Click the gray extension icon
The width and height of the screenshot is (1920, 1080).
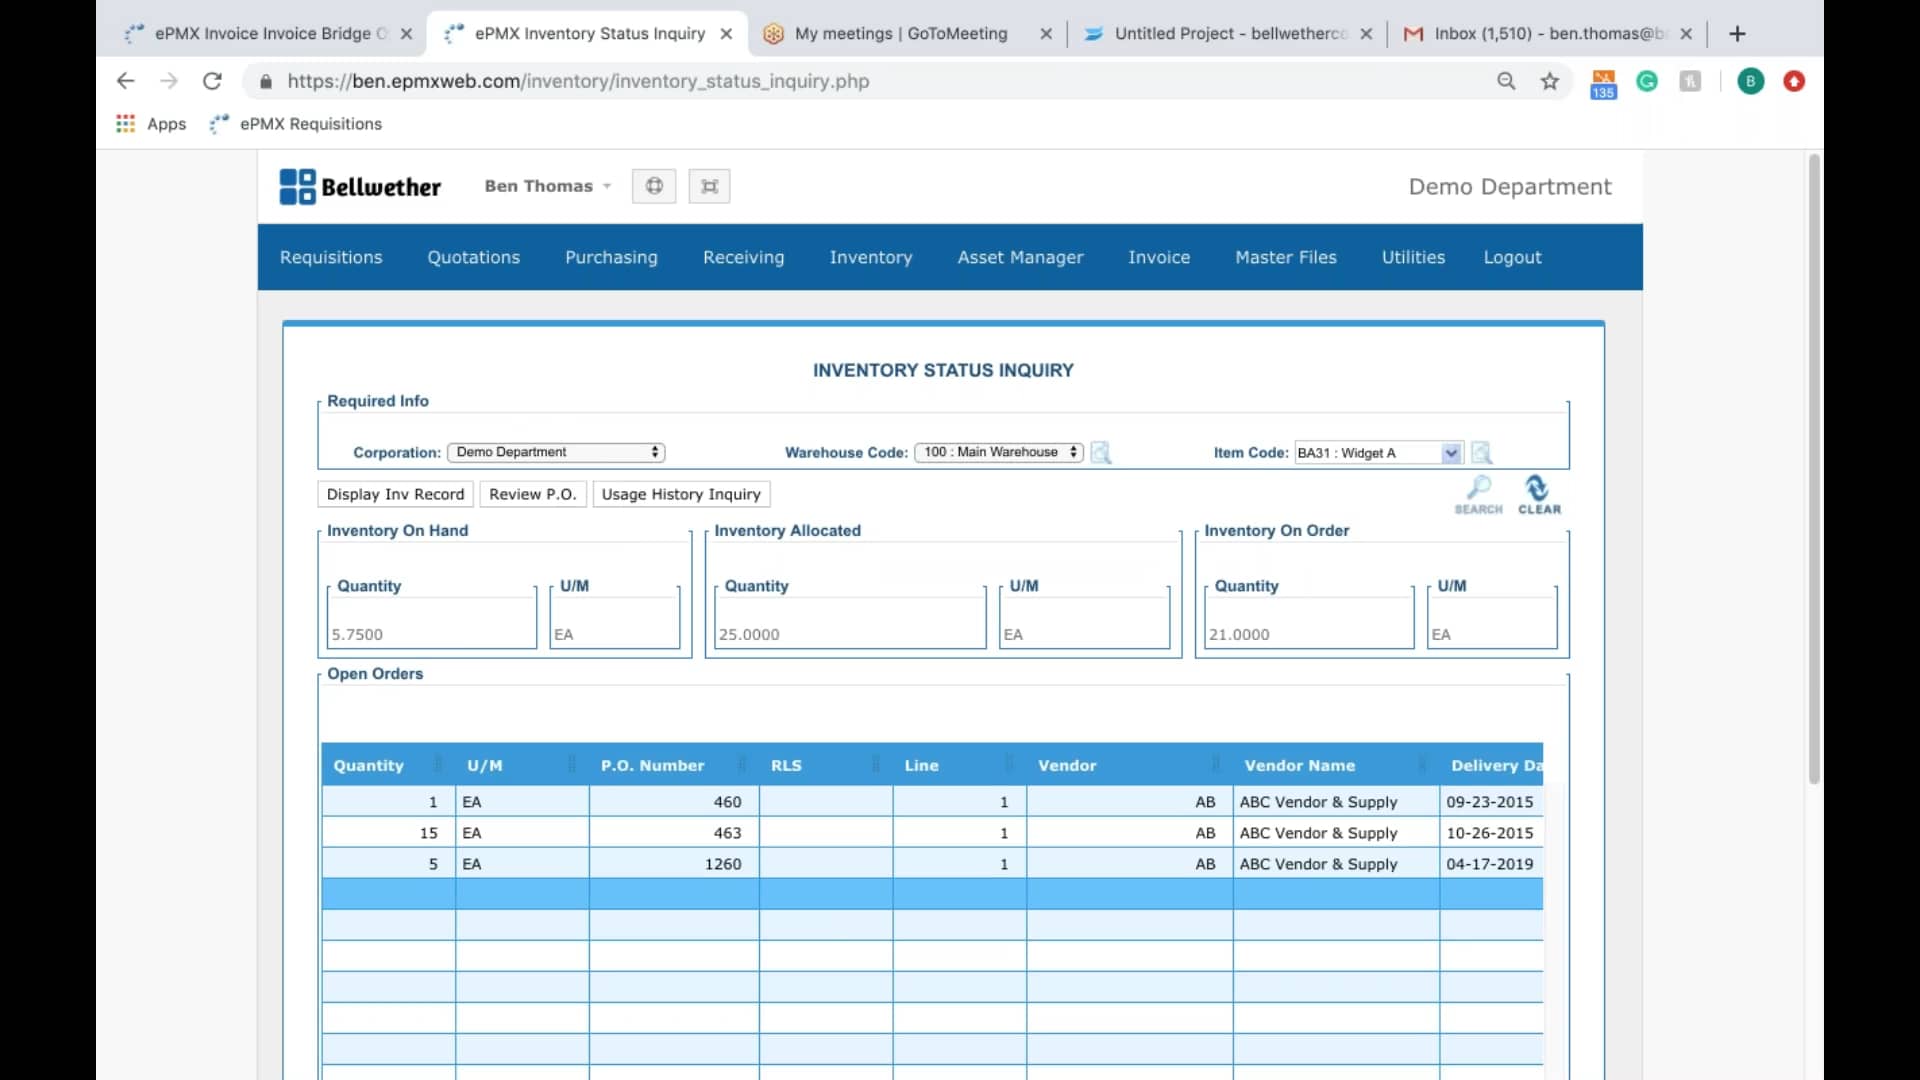1690,81
